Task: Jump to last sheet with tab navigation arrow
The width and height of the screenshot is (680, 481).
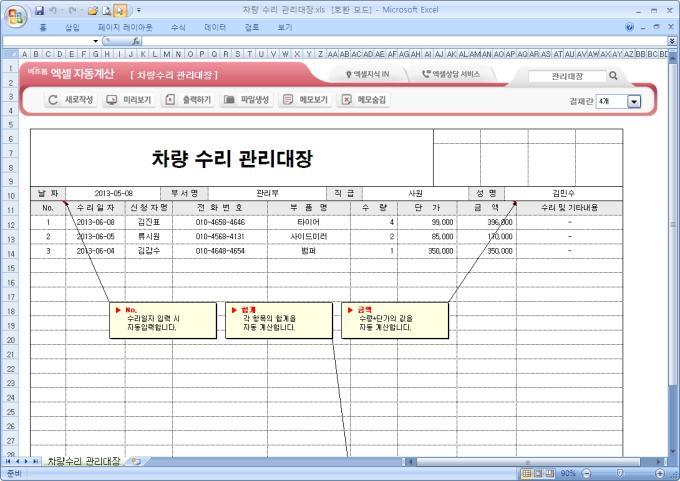Action: coord(36,461)
